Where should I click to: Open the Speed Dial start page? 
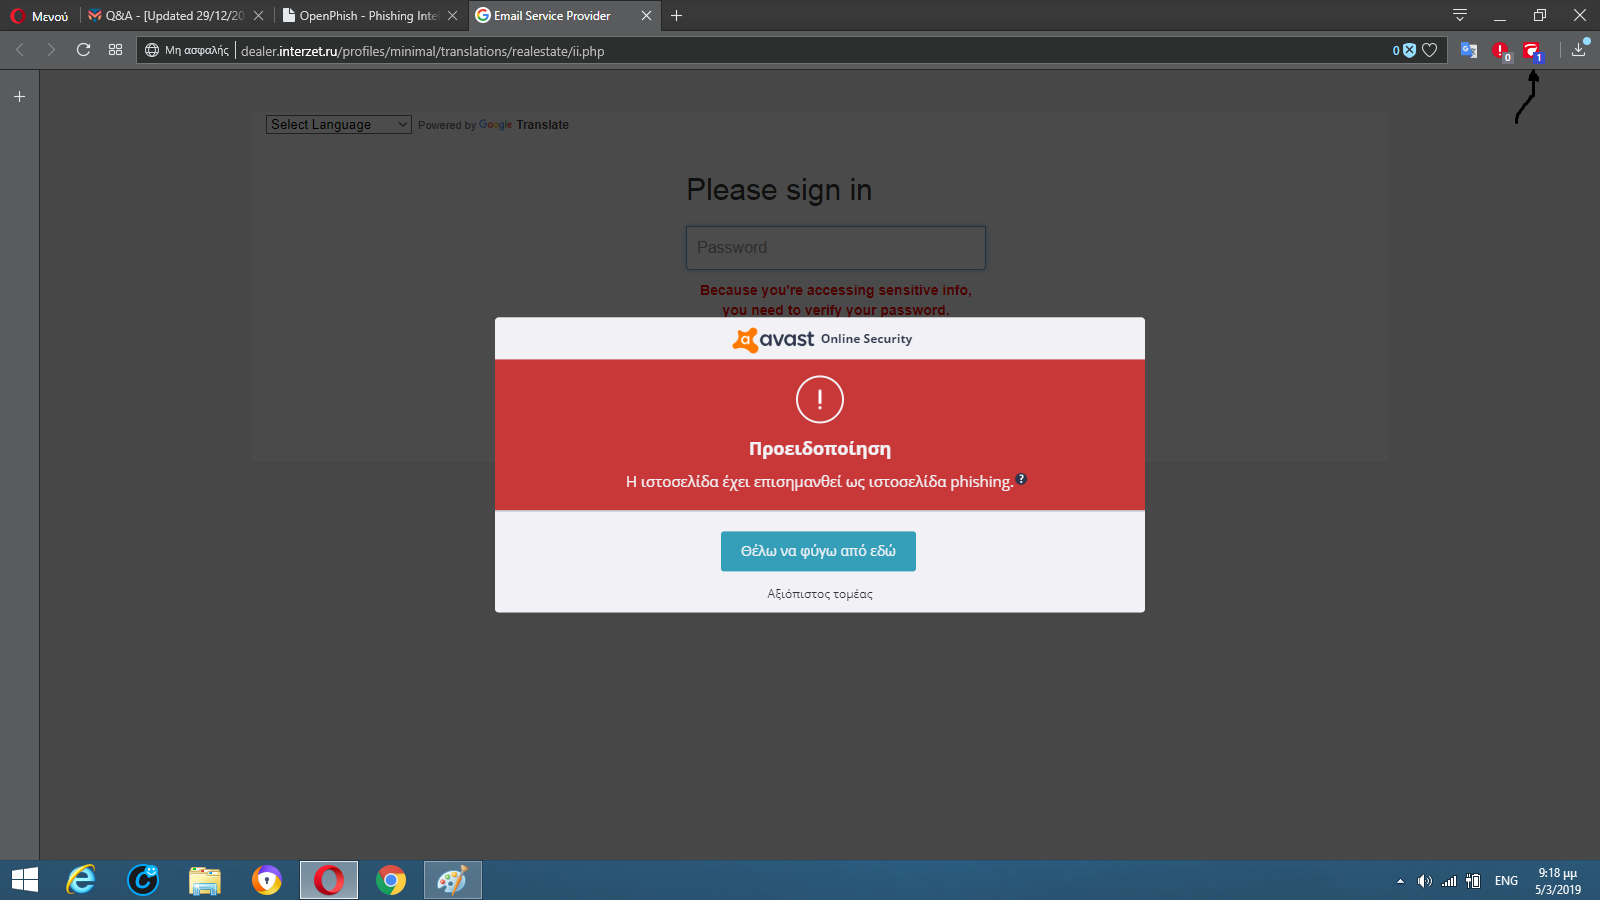click(x=116, y=50)
